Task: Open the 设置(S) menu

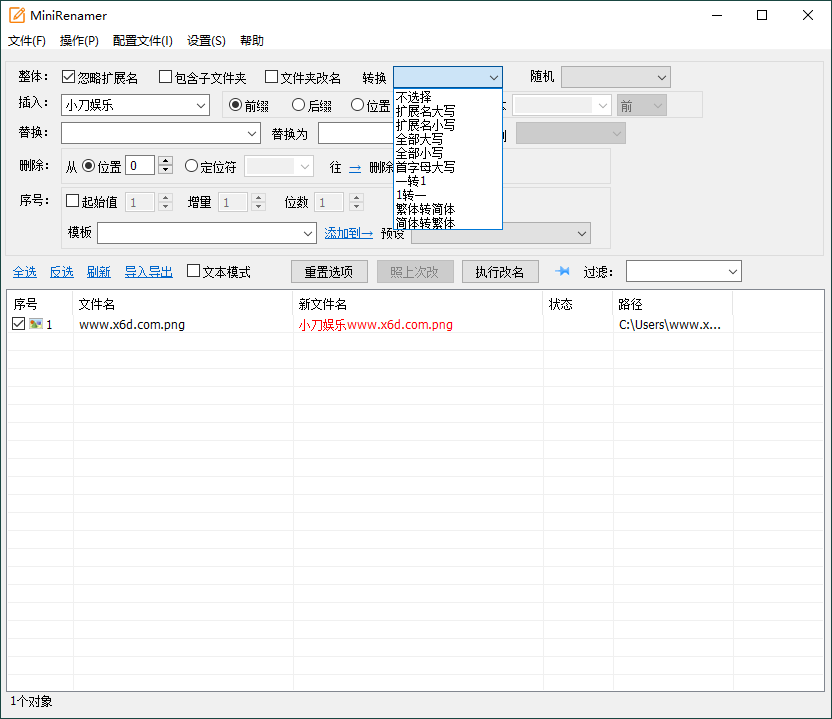Action: click(x=205, y=41)
